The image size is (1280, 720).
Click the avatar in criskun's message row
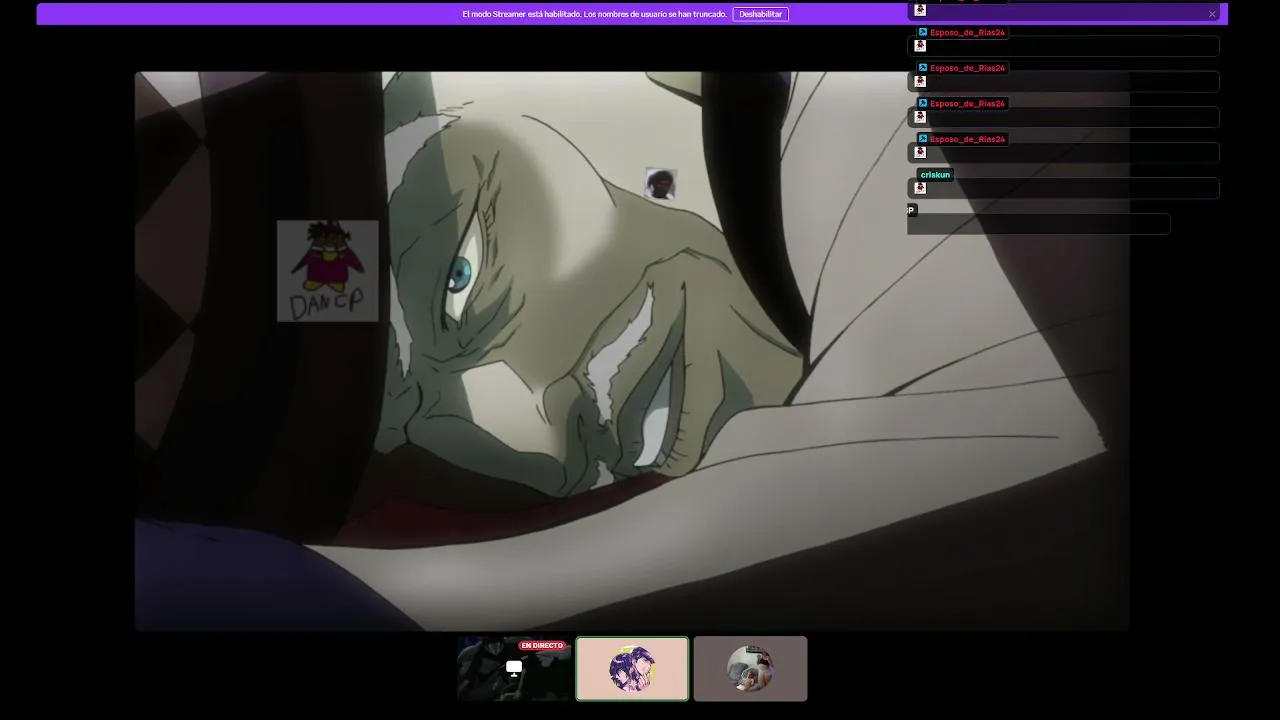click(920, 188)
